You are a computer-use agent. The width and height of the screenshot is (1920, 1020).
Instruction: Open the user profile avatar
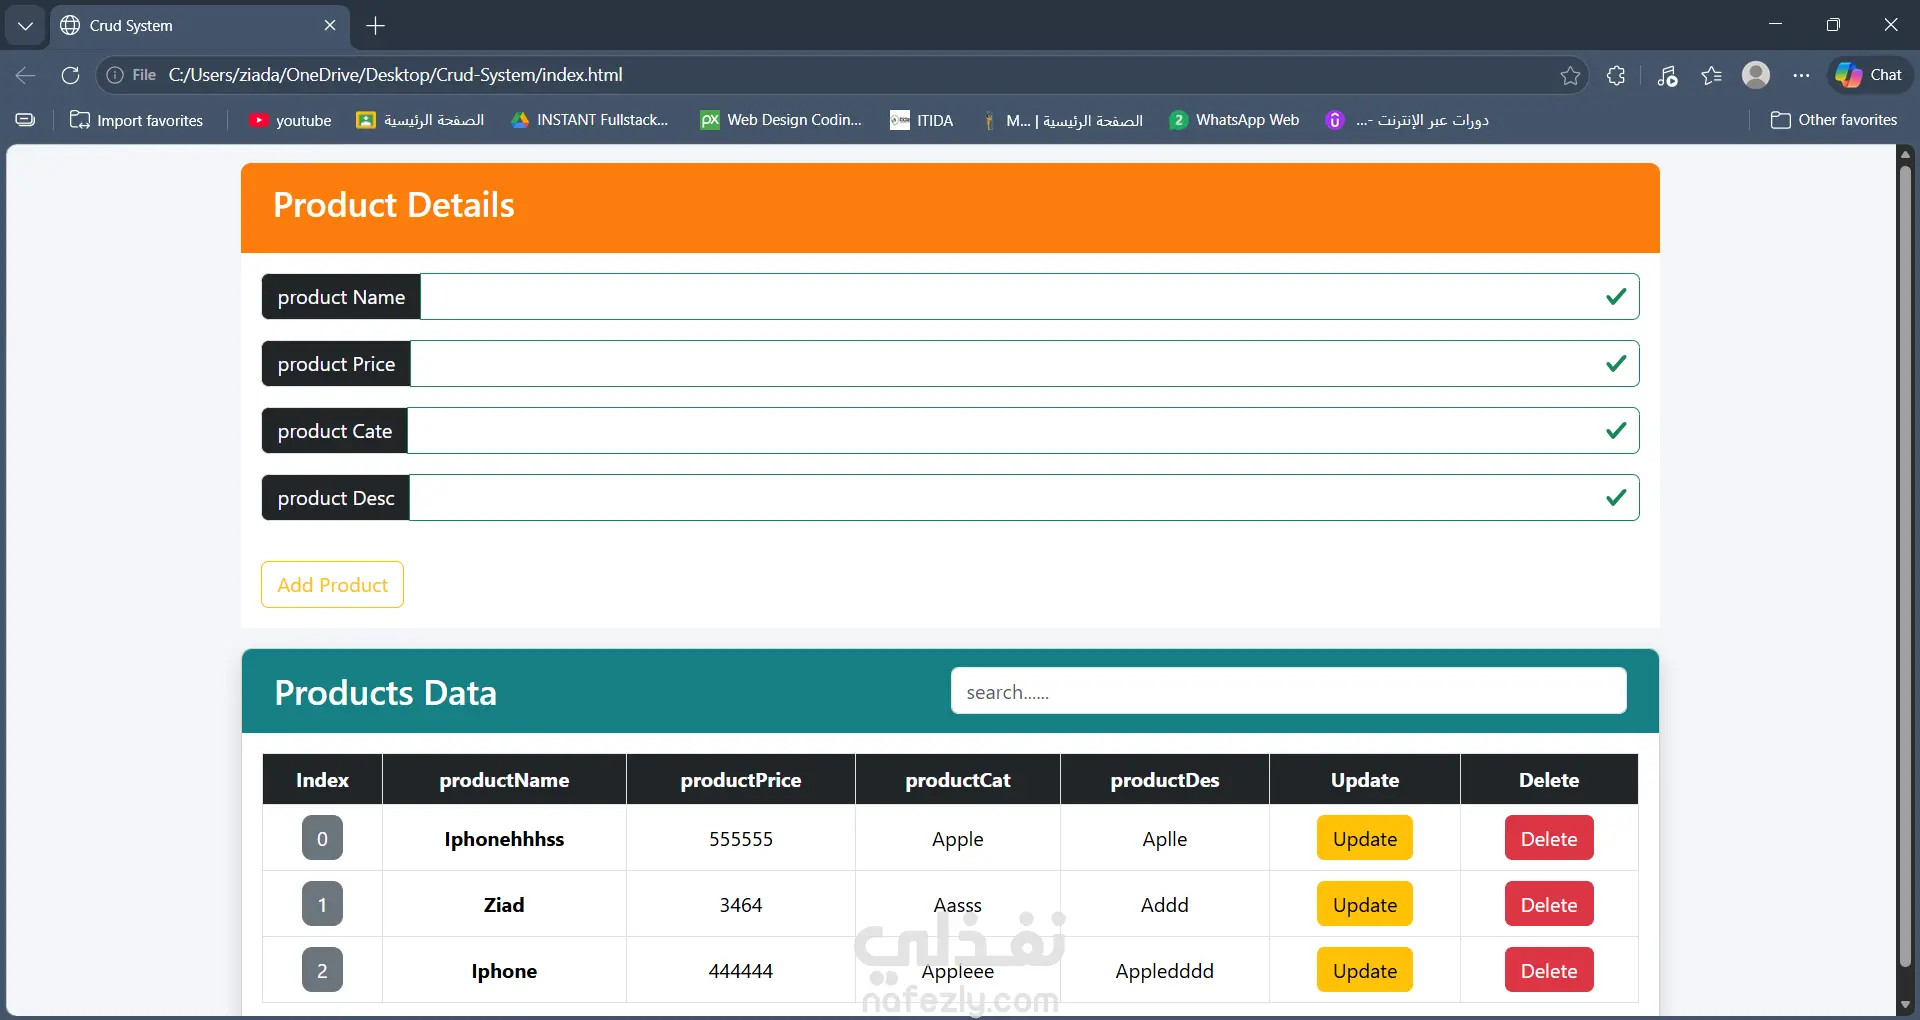point(1756,75)
